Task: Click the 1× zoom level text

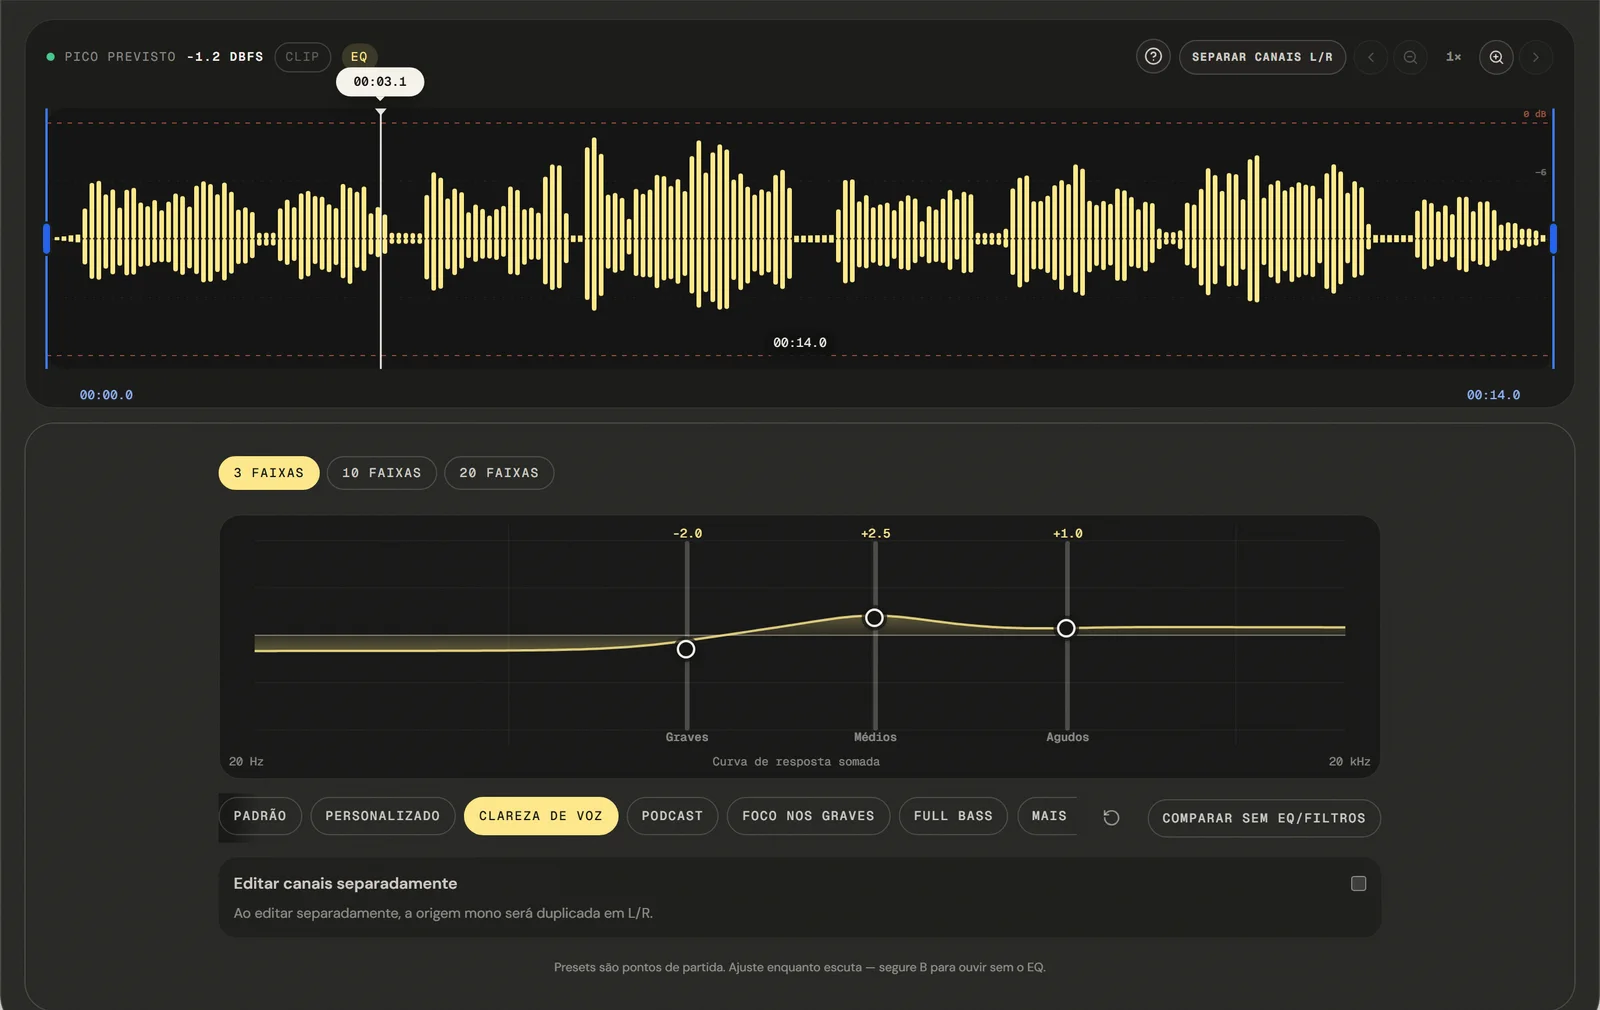Action: tap(1453, 57)
